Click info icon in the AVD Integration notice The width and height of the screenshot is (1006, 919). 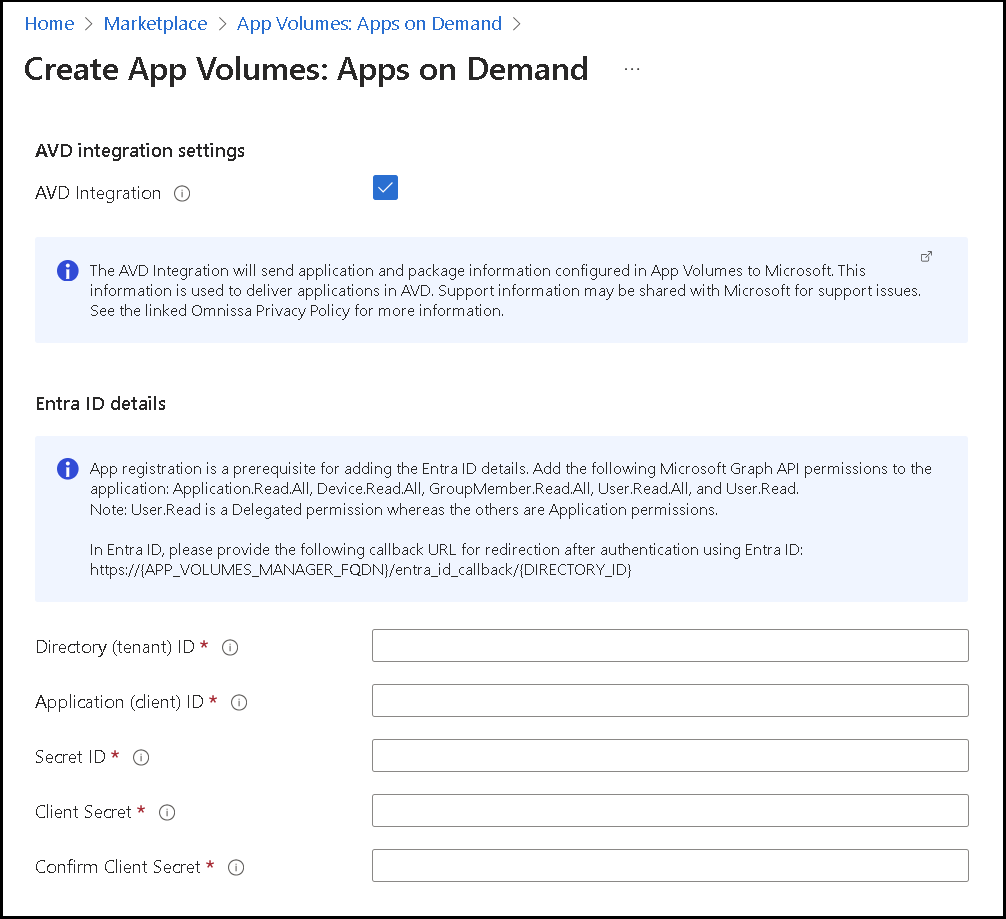(x=67, y=271)
